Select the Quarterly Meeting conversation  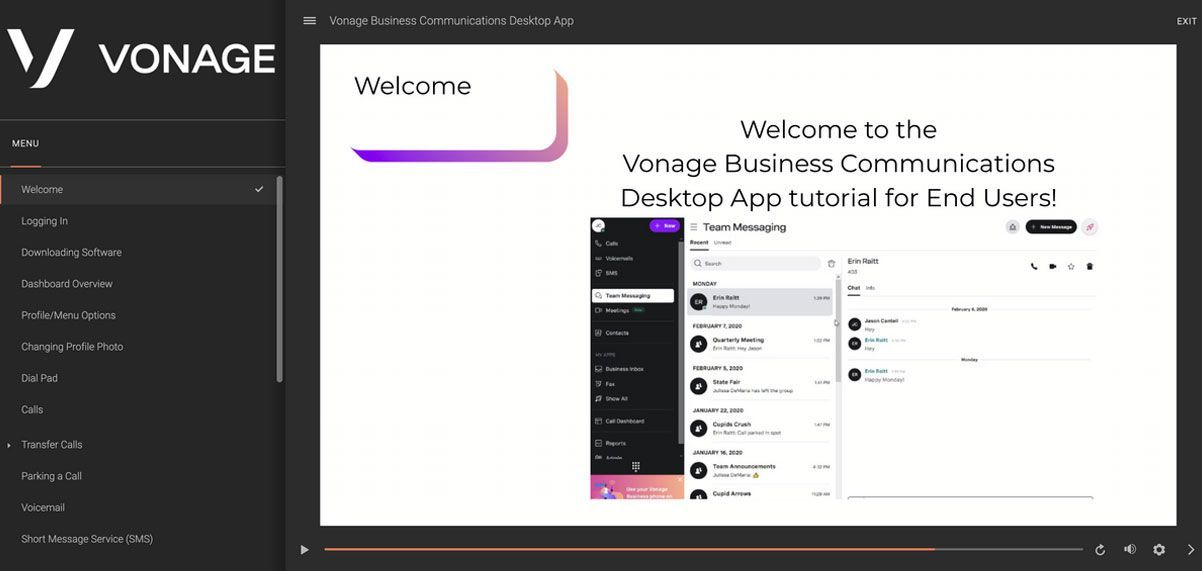click(761, 343)
